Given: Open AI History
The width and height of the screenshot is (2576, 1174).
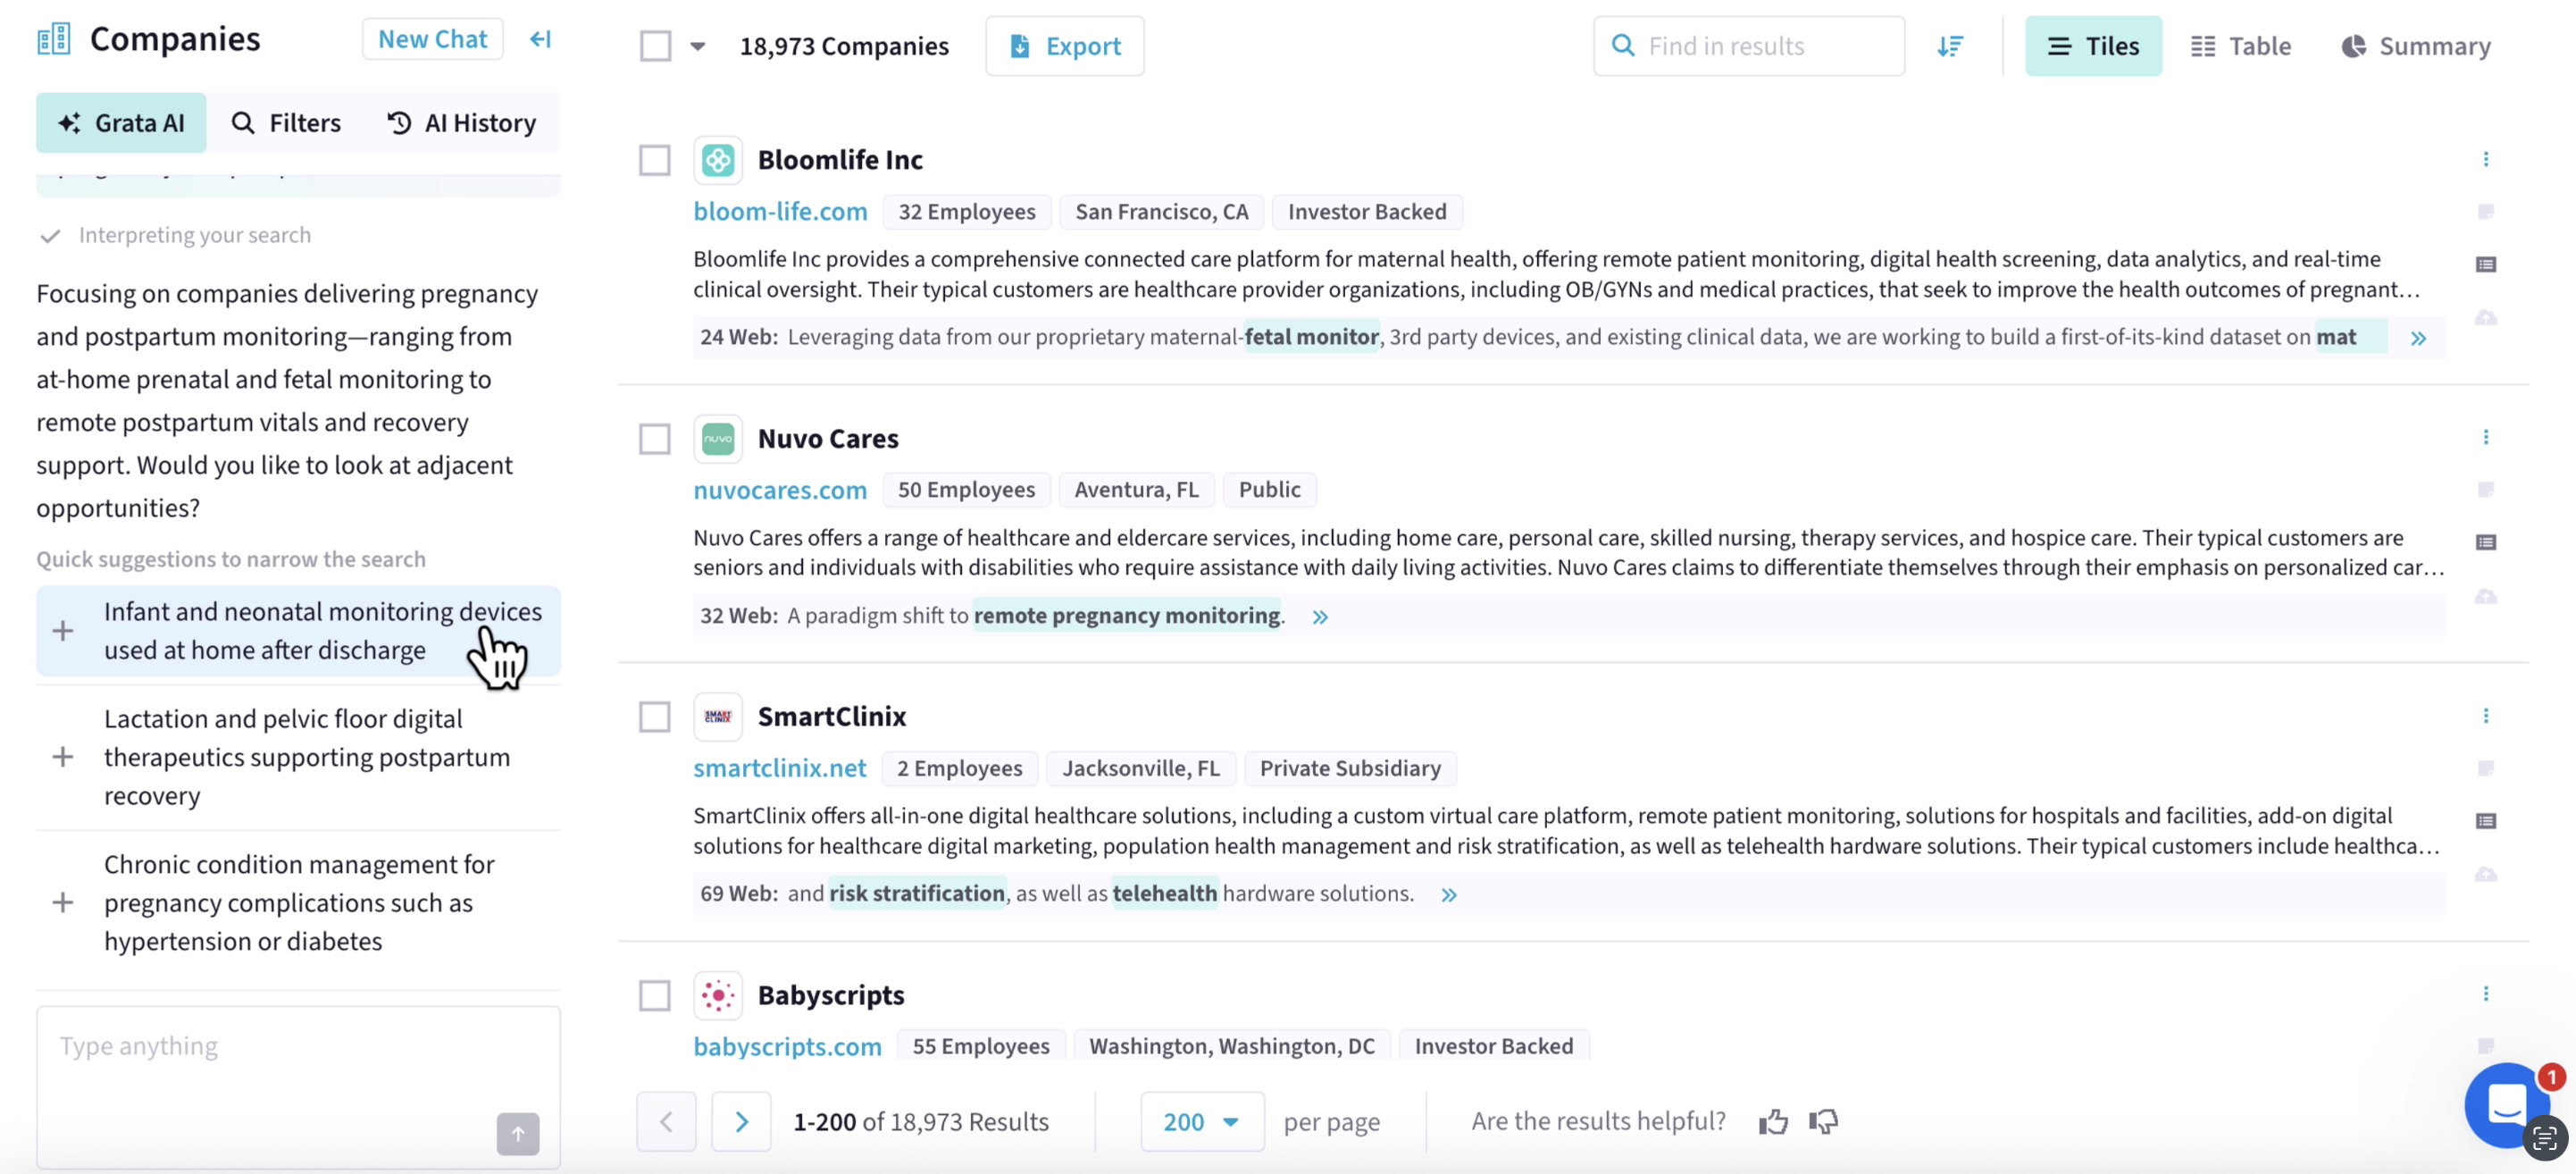Looking at the screenshot, I should click(x=461, y=122).
